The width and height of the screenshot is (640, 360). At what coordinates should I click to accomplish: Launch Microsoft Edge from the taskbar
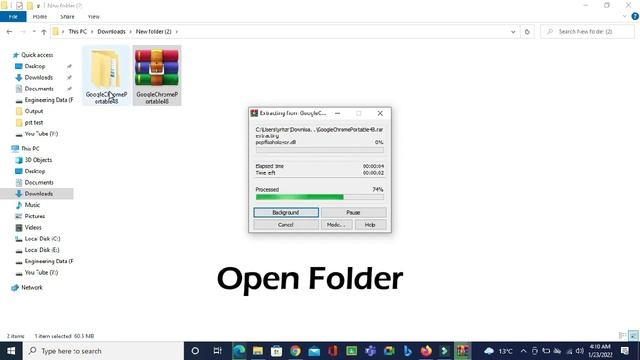[x=239, y=351]
